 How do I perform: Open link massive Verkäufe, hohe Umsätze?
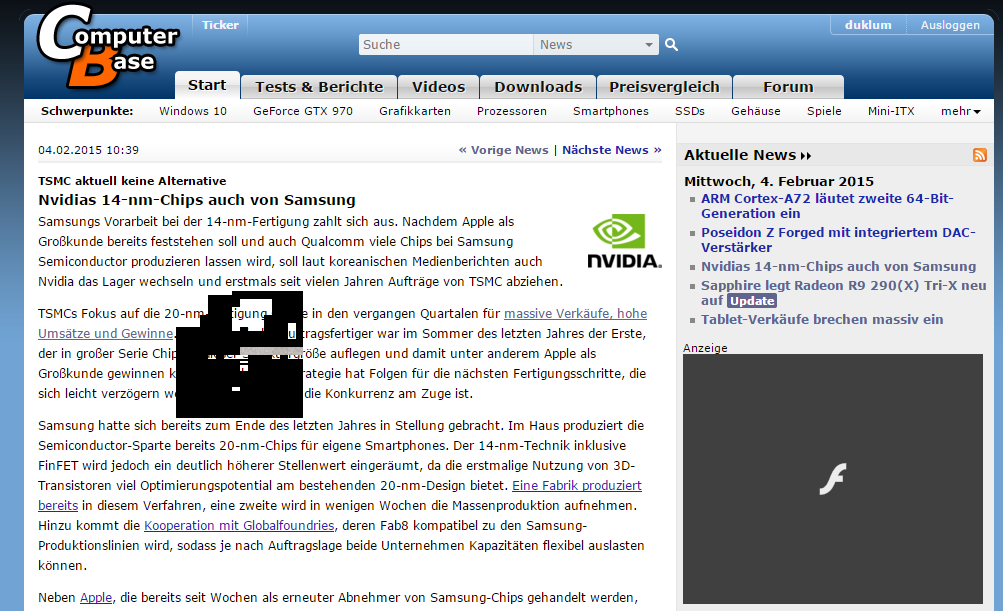tap(575, 313)
